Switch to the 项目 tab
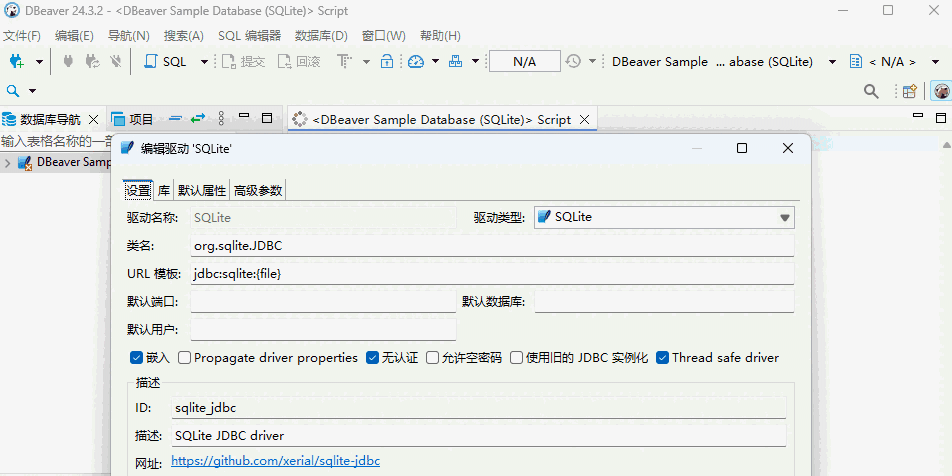Viewport: 952px width, 476px height. pyautogui.click(x=133, y=119)
